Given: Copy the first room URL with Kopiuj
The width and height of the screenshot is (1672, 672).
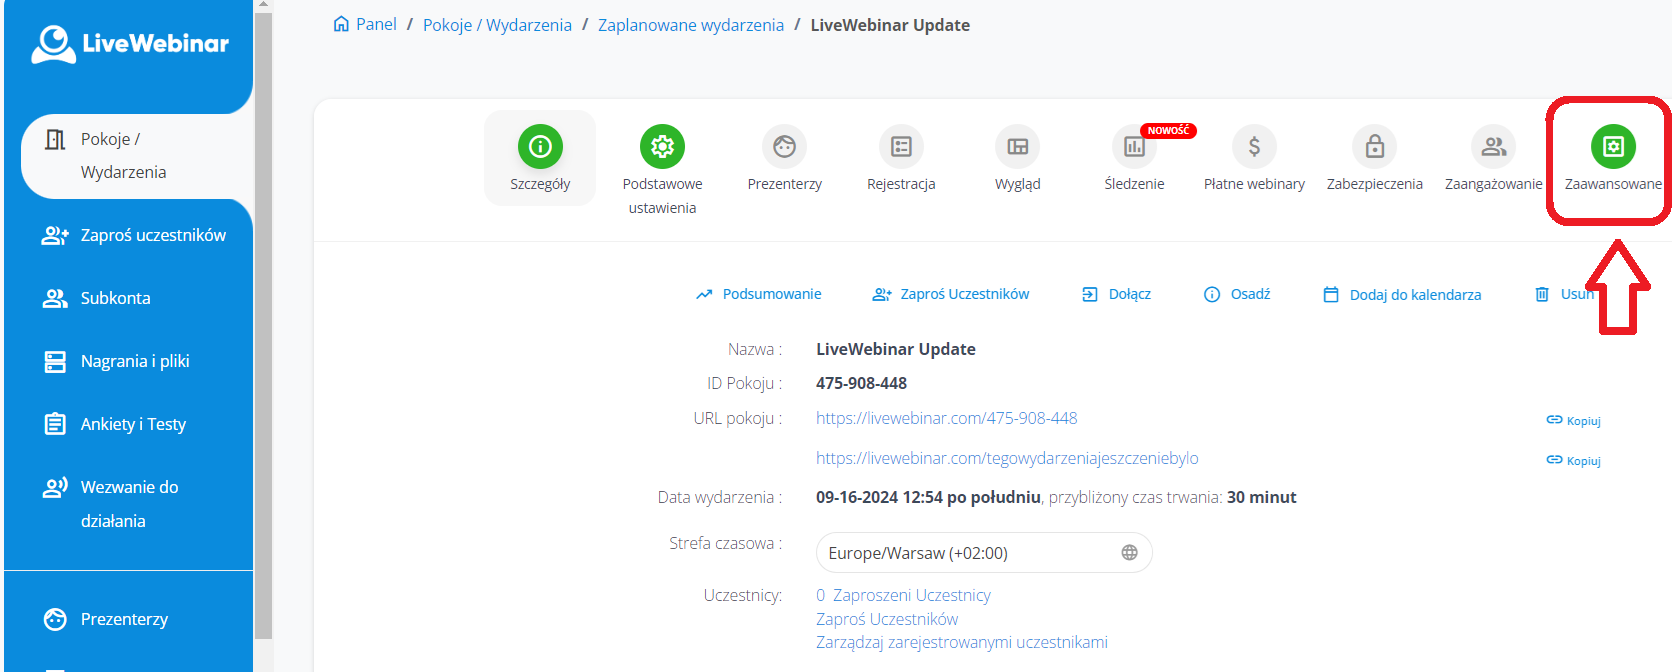Looking at the screenshot, I should coord(1574,421).
